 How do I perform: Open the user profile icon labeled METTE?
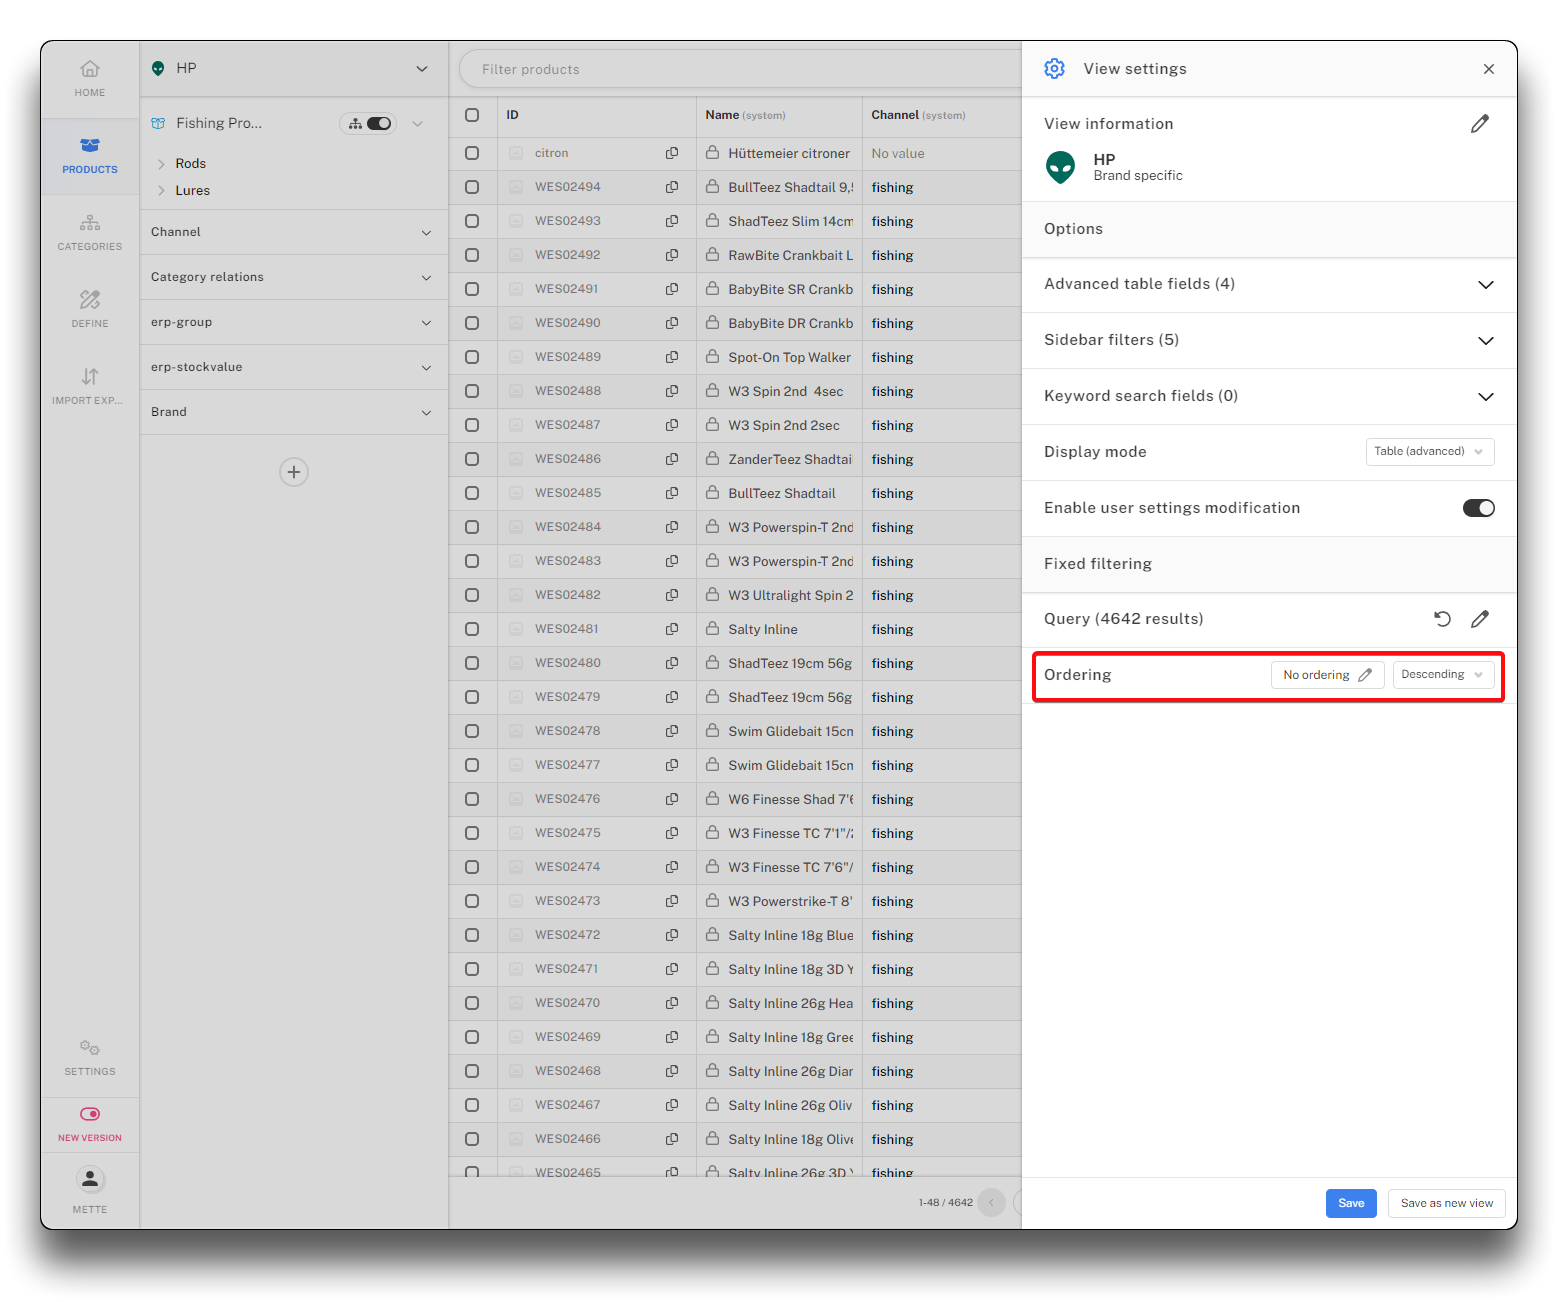tap(90, 1180)
